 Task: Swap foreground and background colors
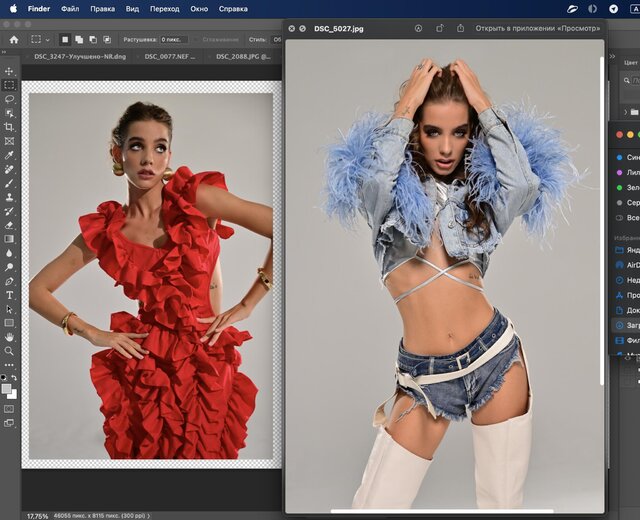tap(14, 378)
